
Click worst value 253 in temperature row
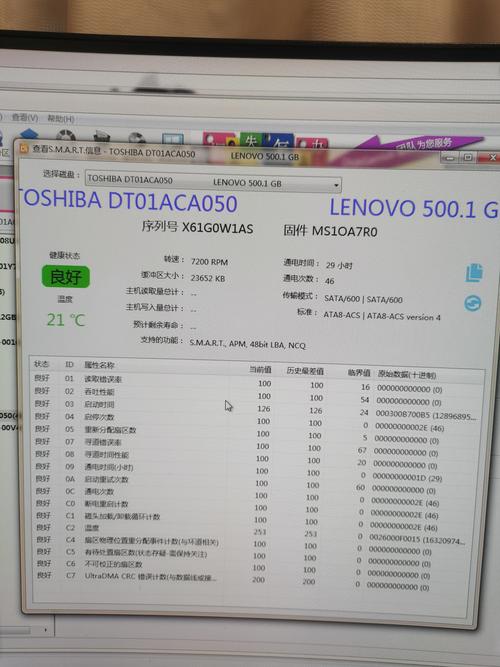point(311,533)
